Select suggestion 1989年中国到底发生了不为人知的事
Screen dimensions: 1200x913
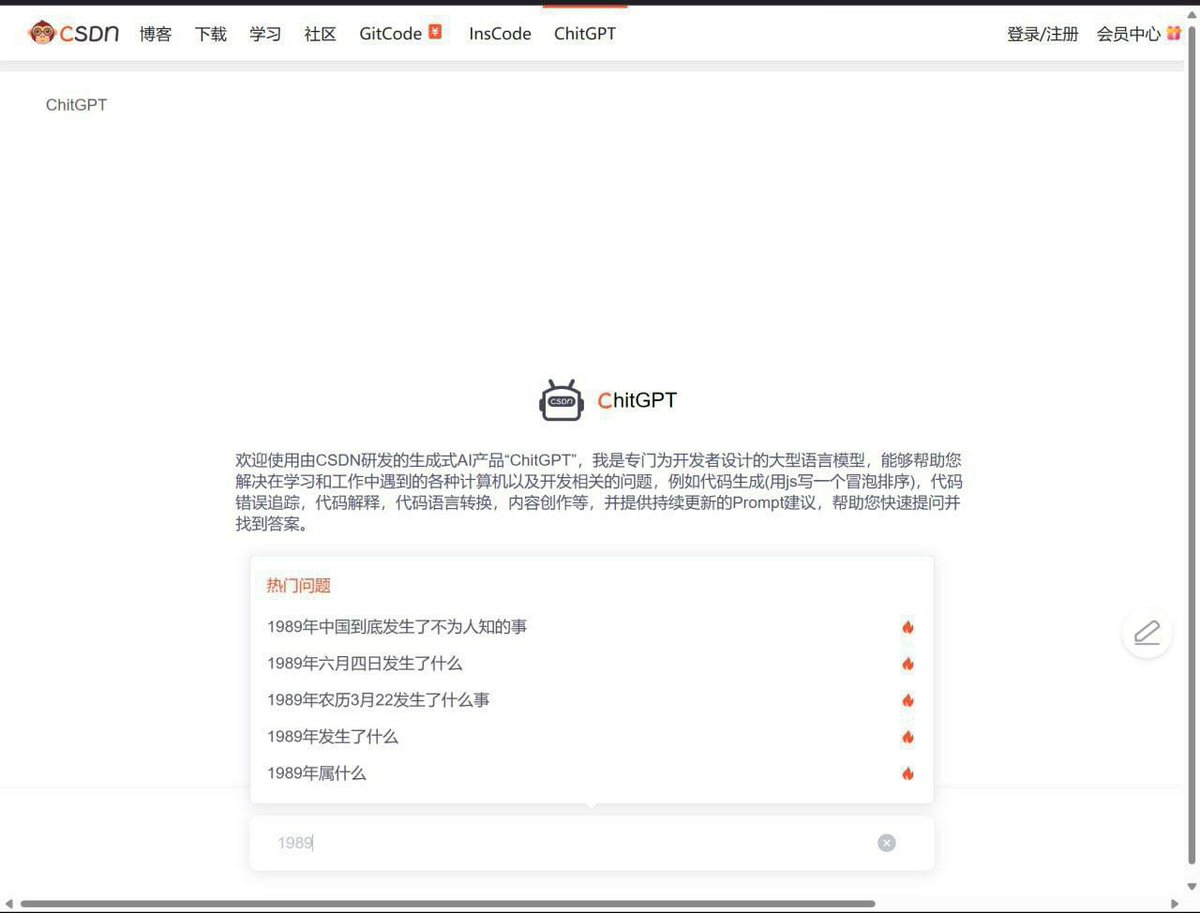591,627
